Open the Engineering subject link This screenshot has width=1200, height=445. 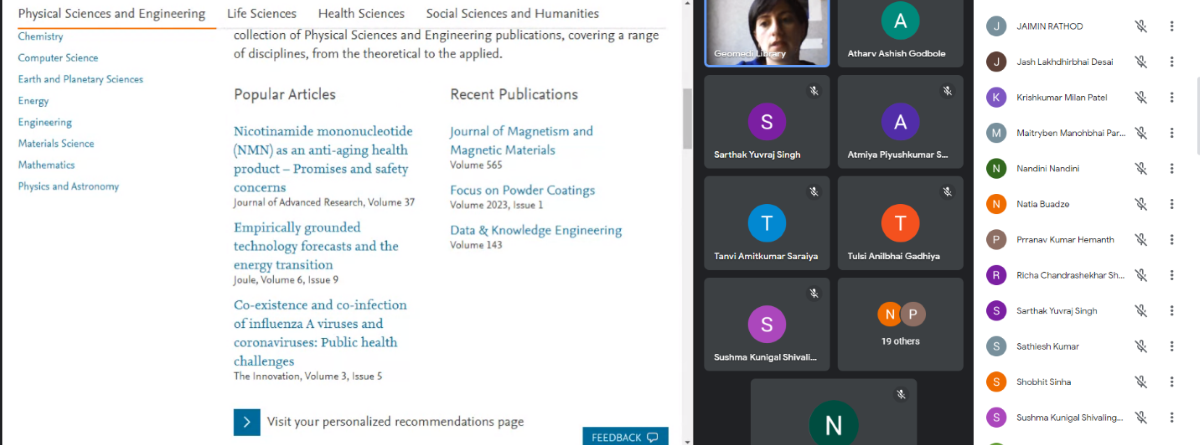[45, 122]
